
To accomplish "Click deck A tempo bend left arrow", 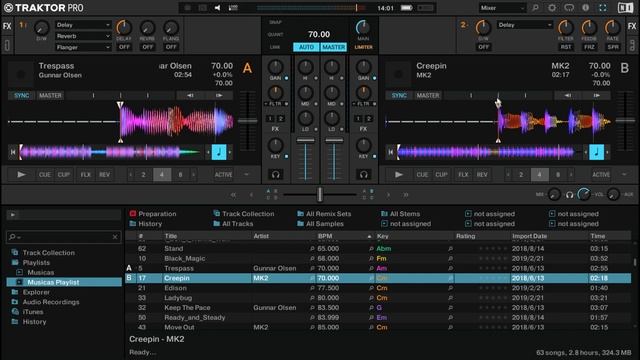I will [190, 96].
